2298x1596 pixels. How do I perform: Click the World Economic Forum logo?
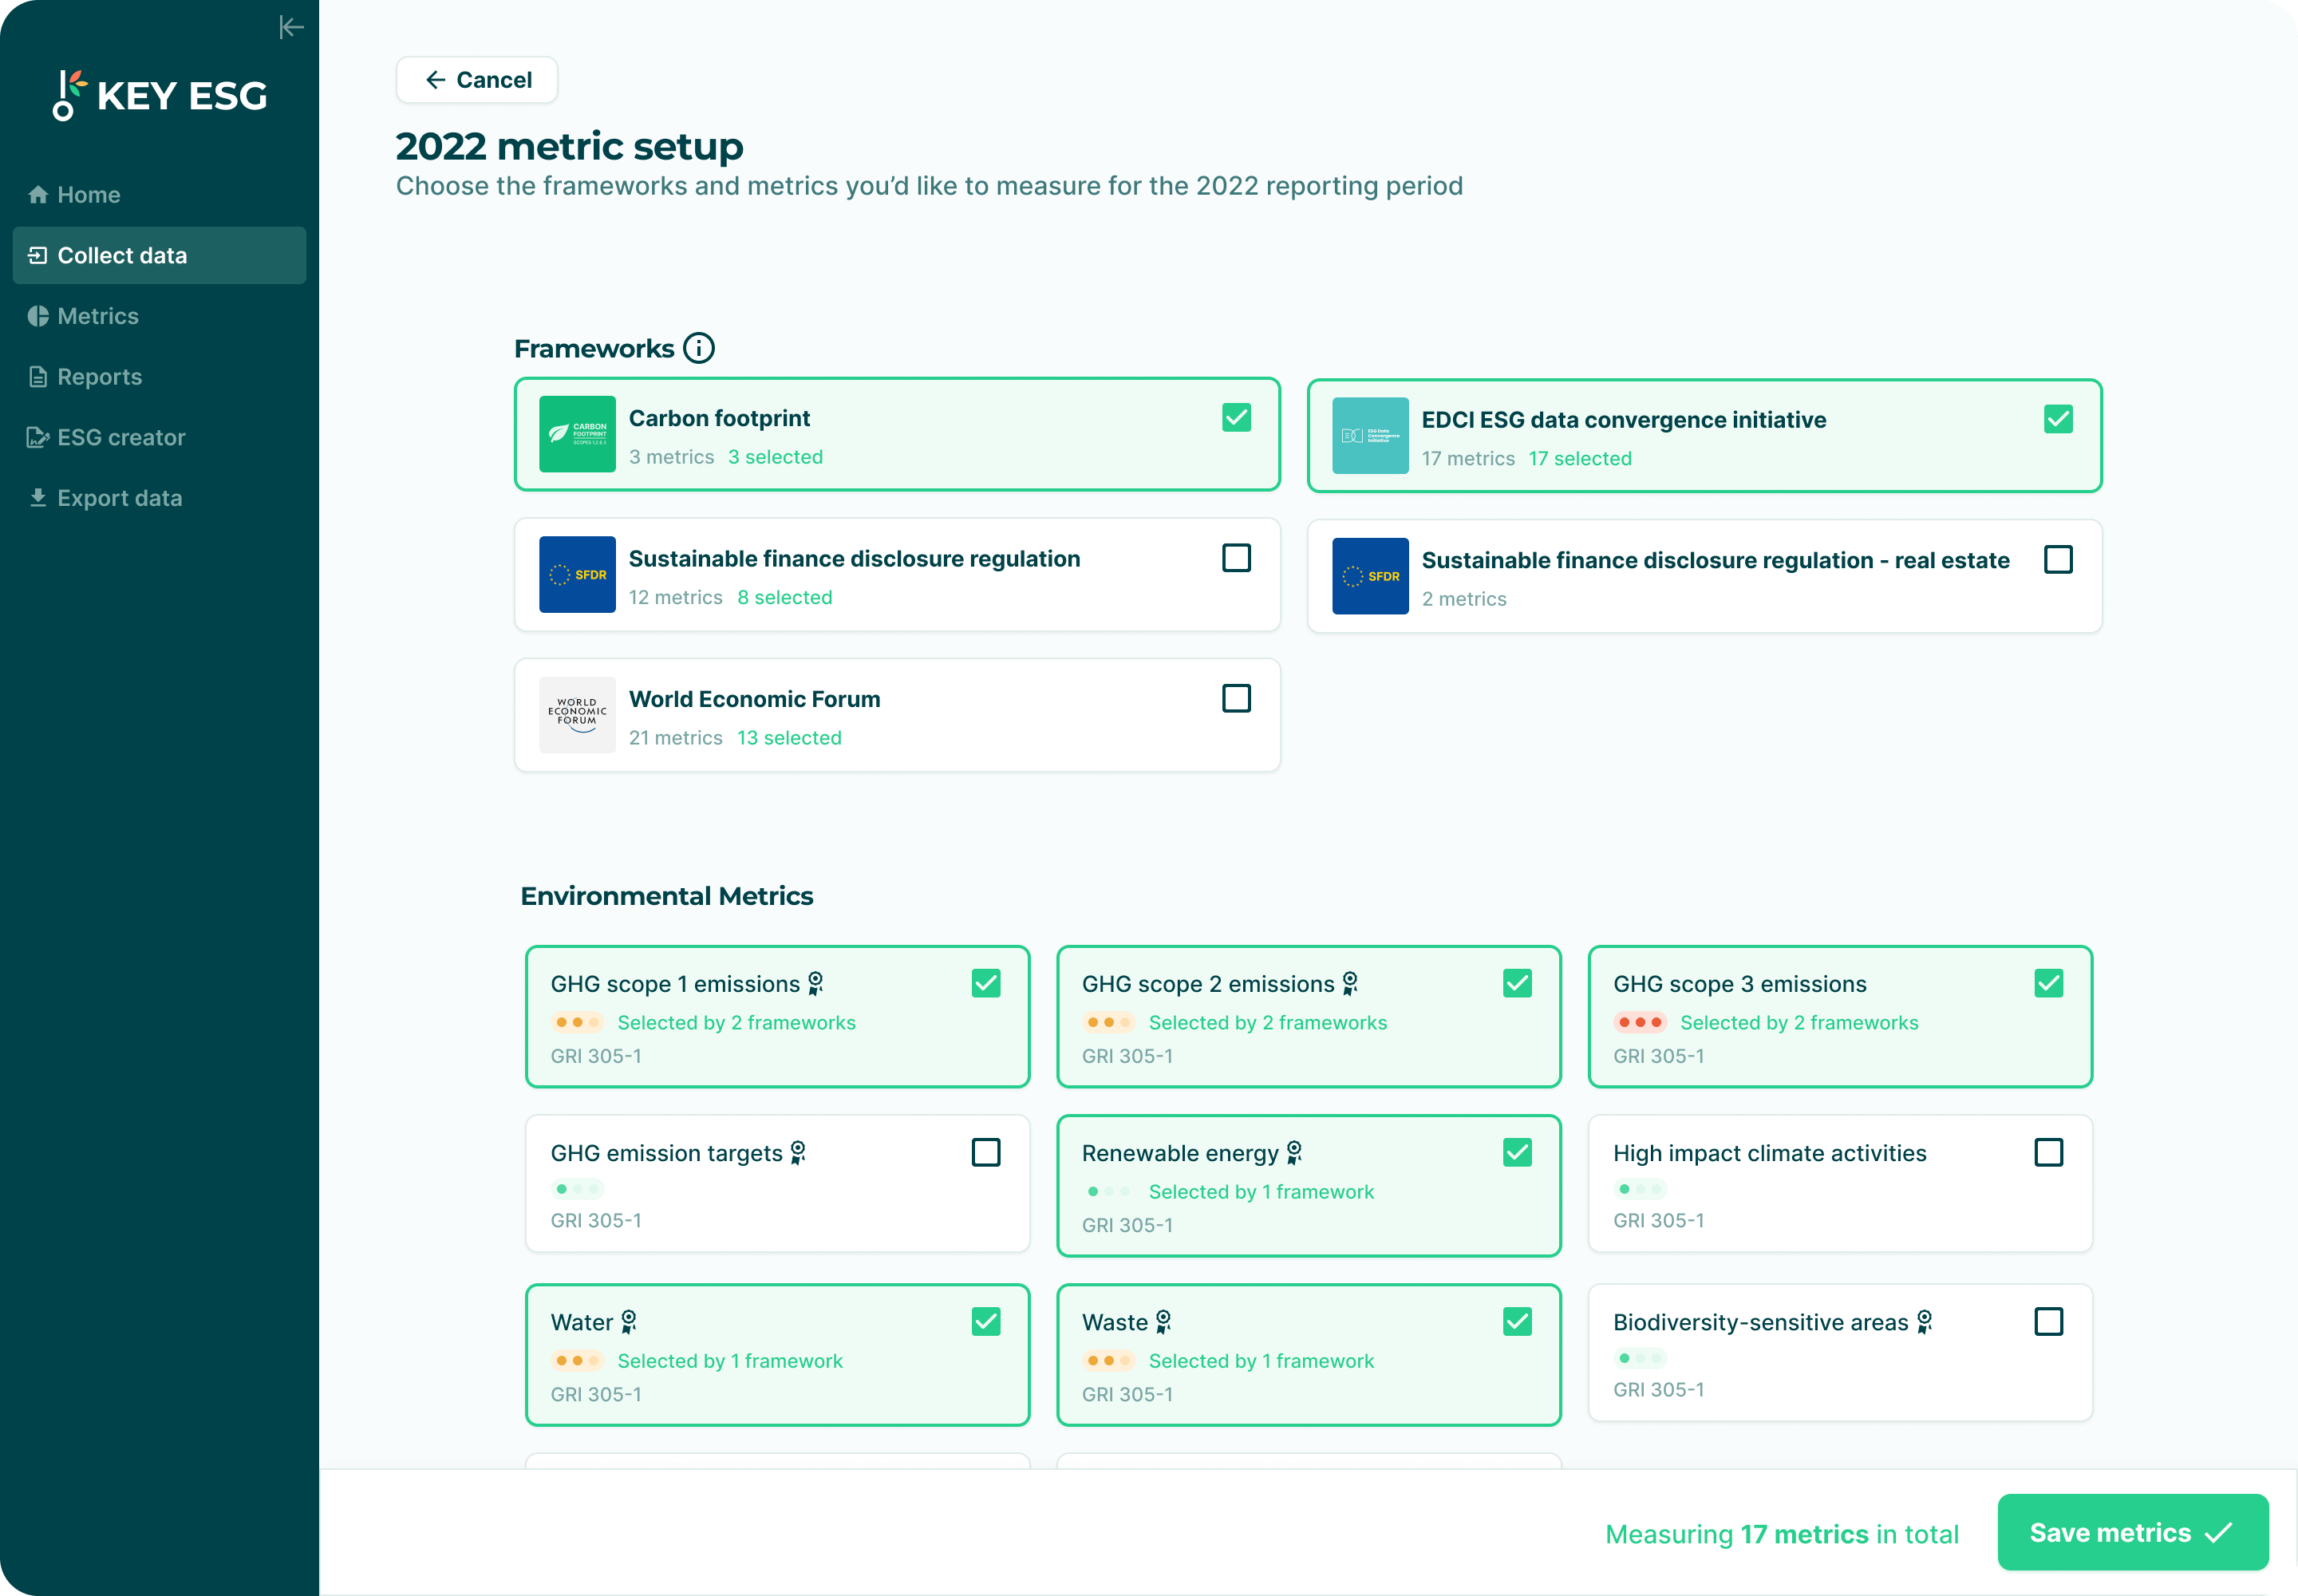(577, 714)
